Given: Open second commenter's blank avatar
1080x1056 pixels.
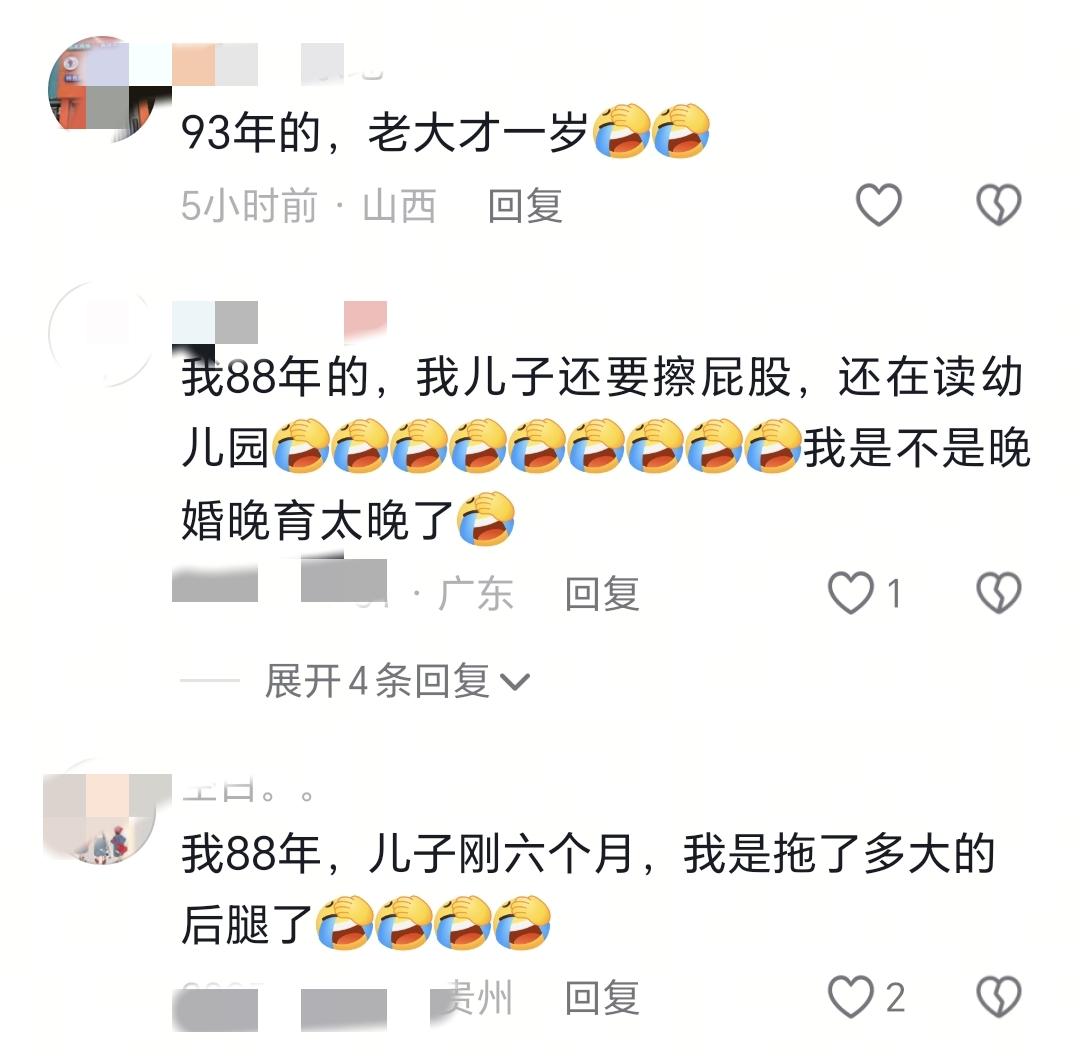Looking at the screenshot, I should pyautogui.click(x=102, y=333).
